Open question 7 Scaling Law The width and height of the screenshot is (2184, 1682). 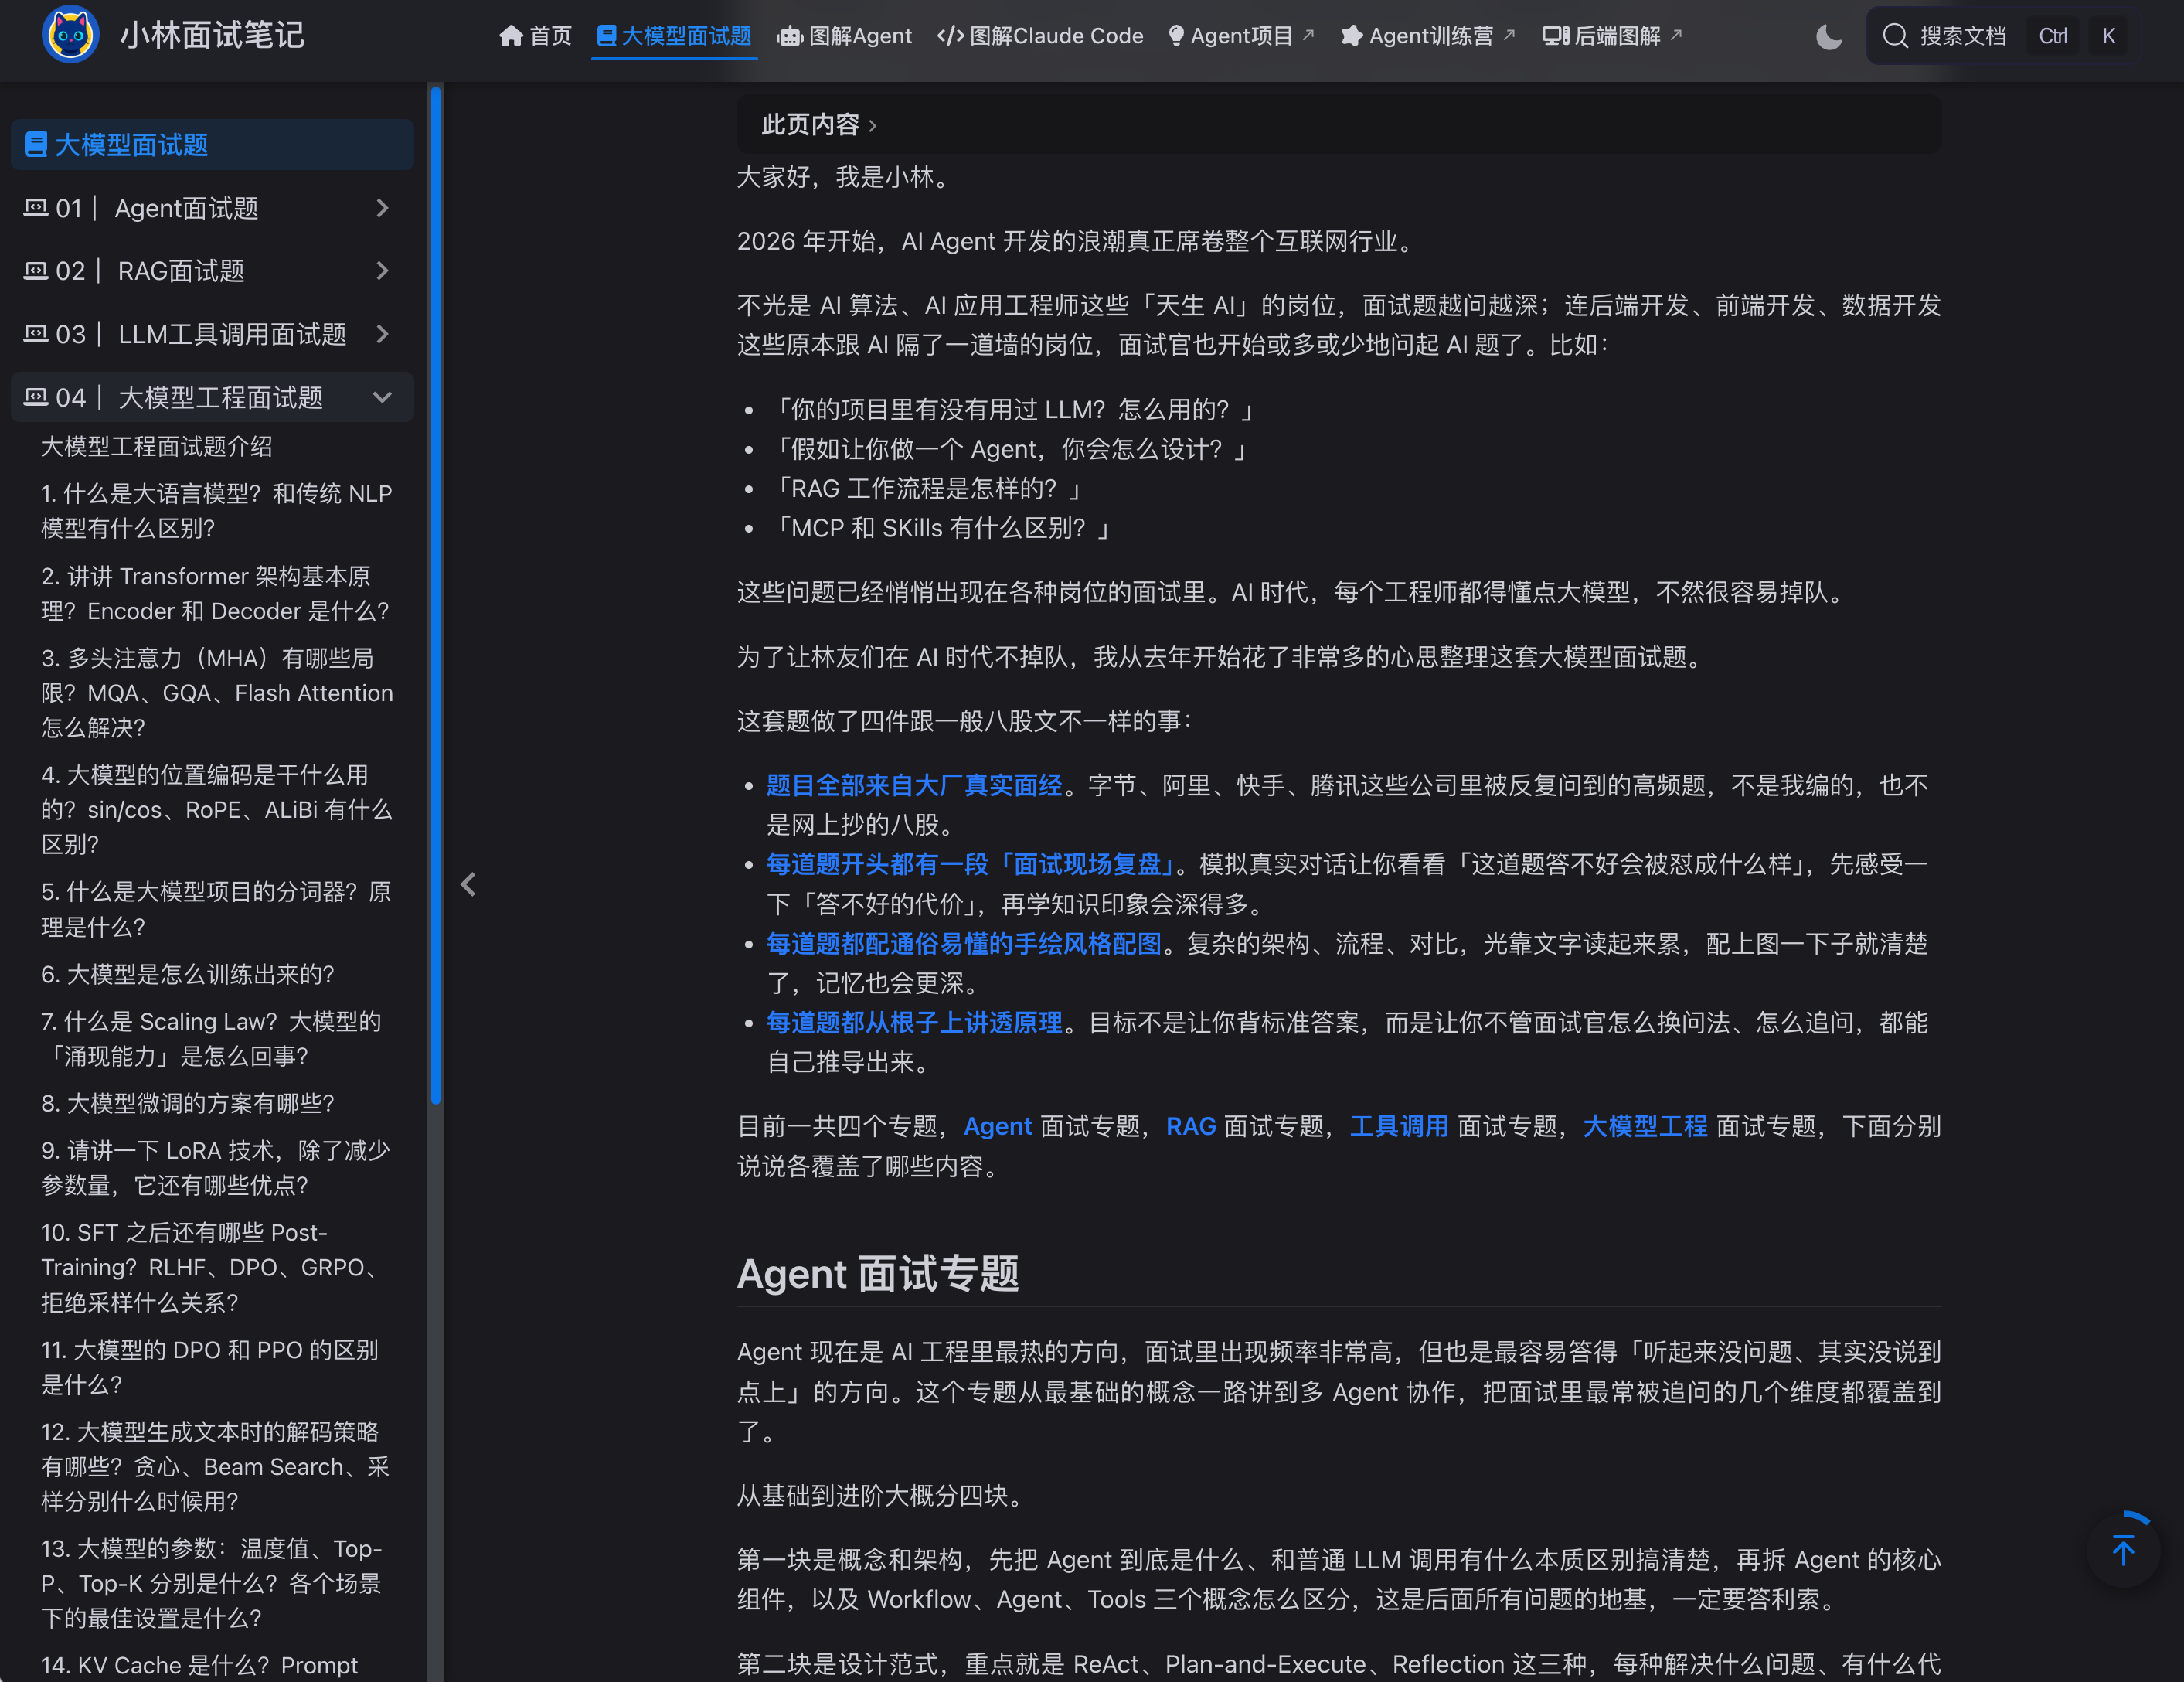211,1039
